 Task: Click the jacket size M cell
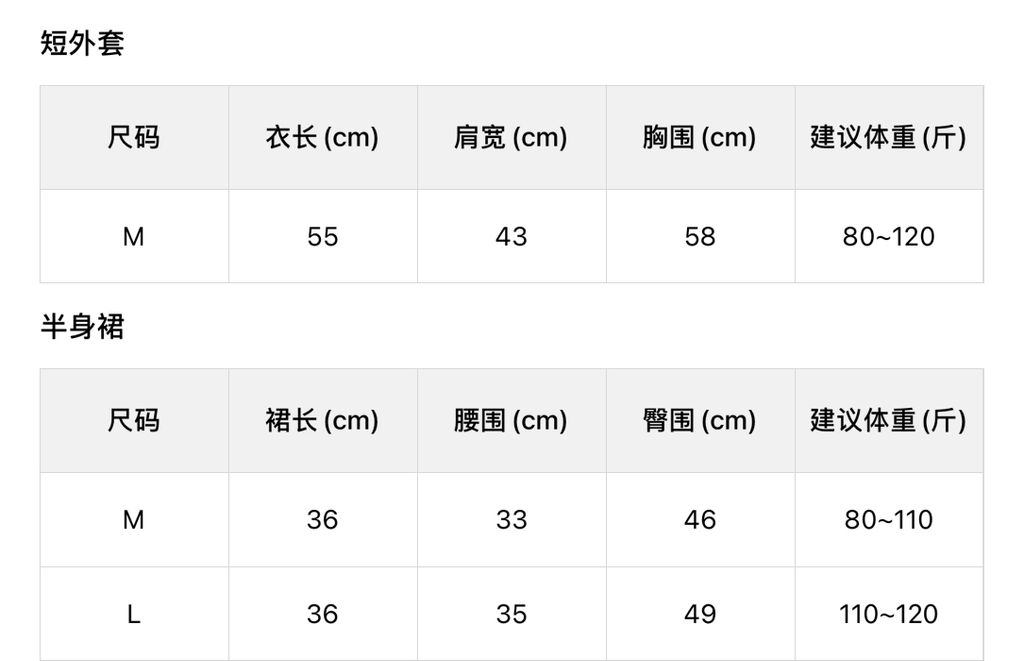pyautogui.click(x=133, y=237)
